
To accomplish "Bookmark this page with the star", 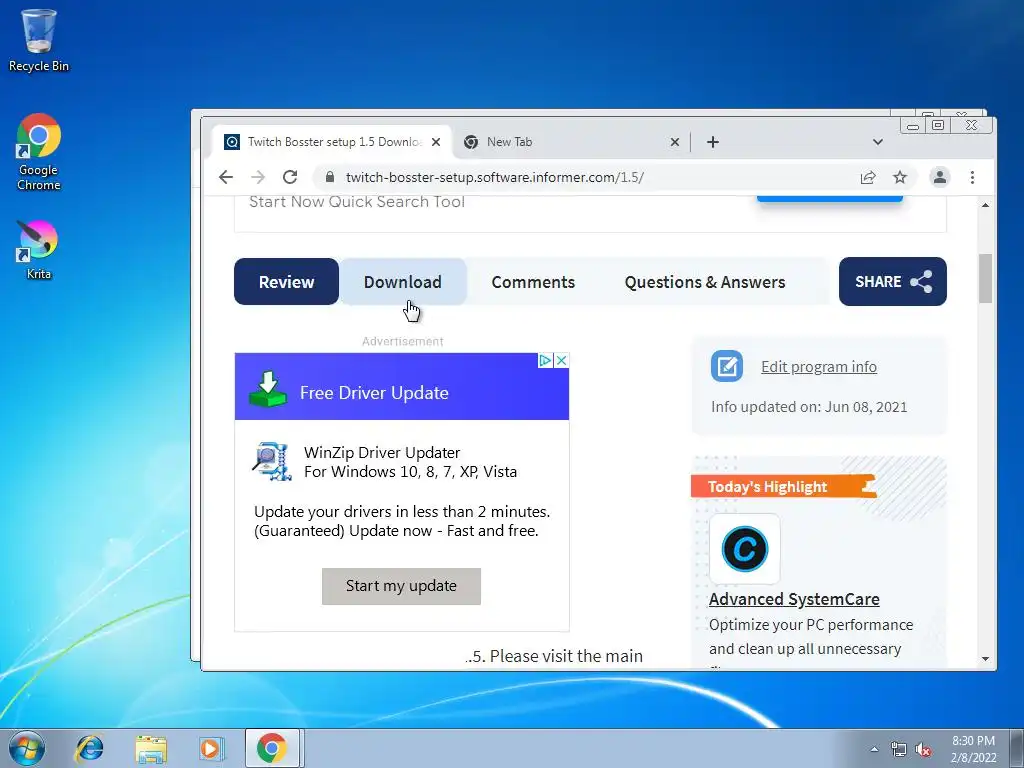I will click(900, 177).
